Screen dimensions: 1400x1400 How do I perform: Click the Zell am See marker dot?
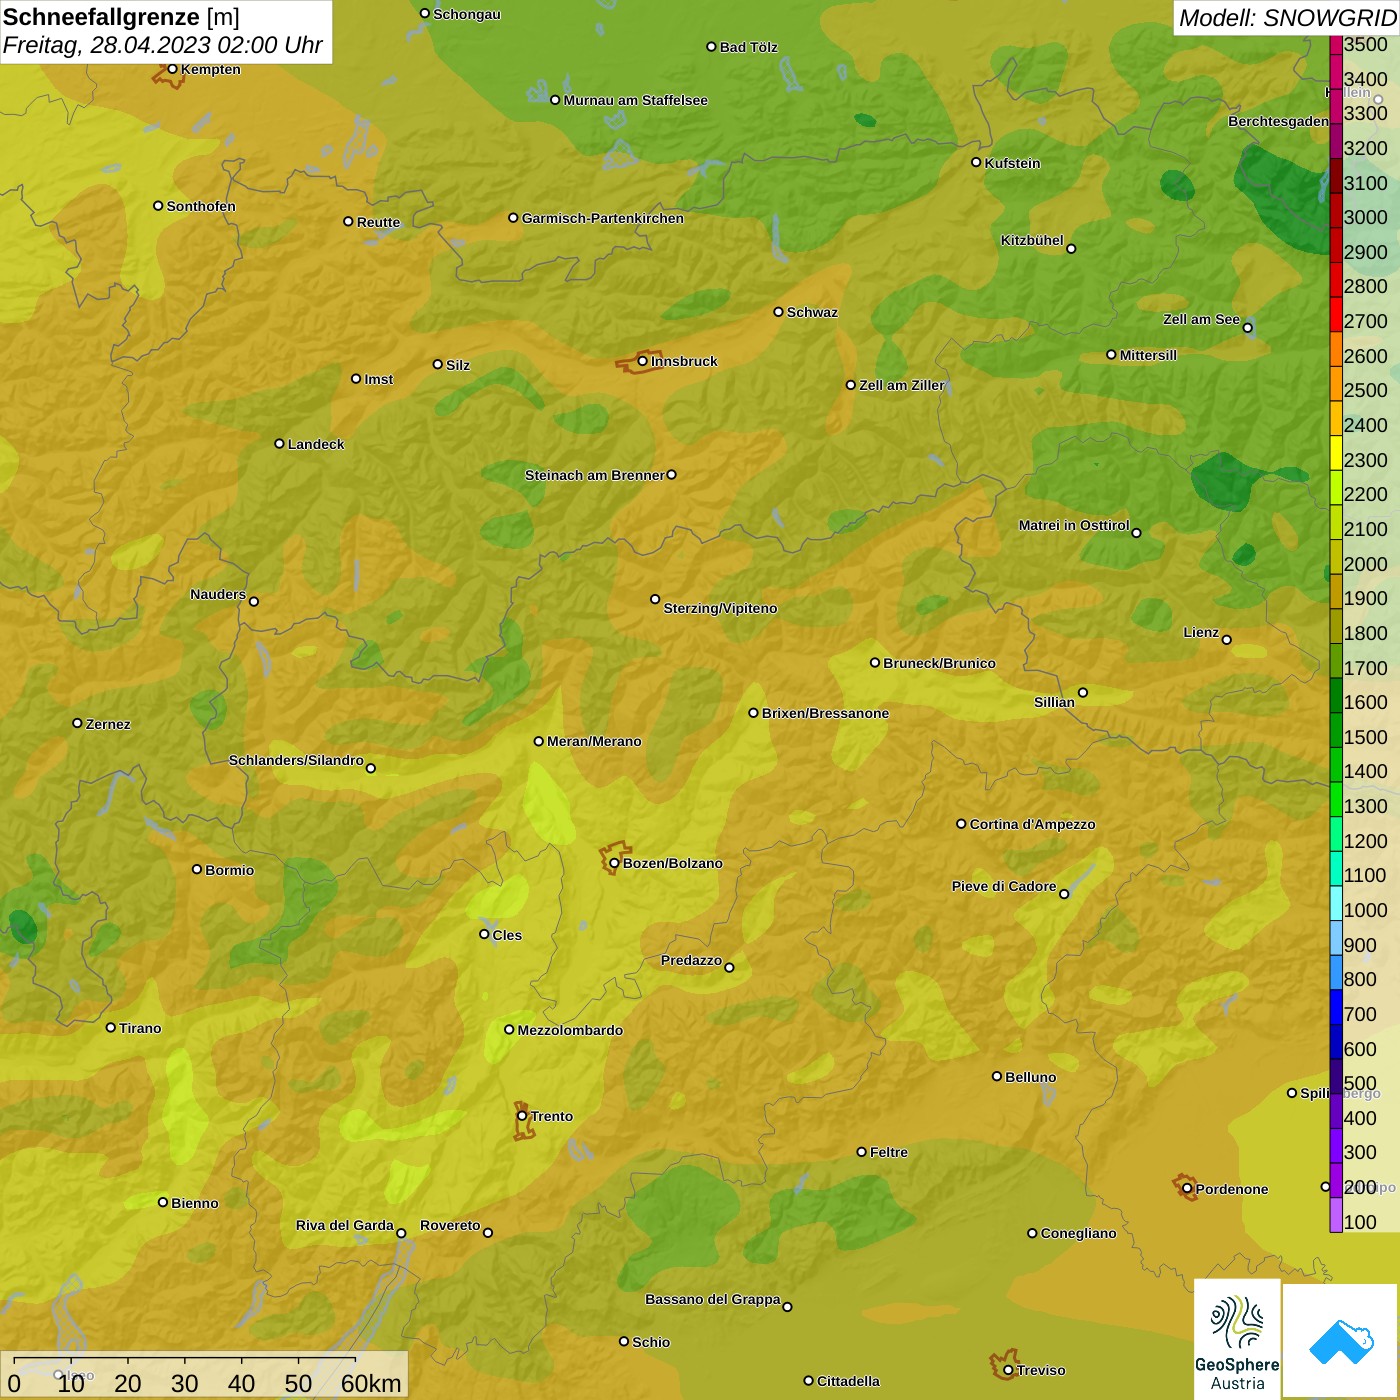(1247, 328)
